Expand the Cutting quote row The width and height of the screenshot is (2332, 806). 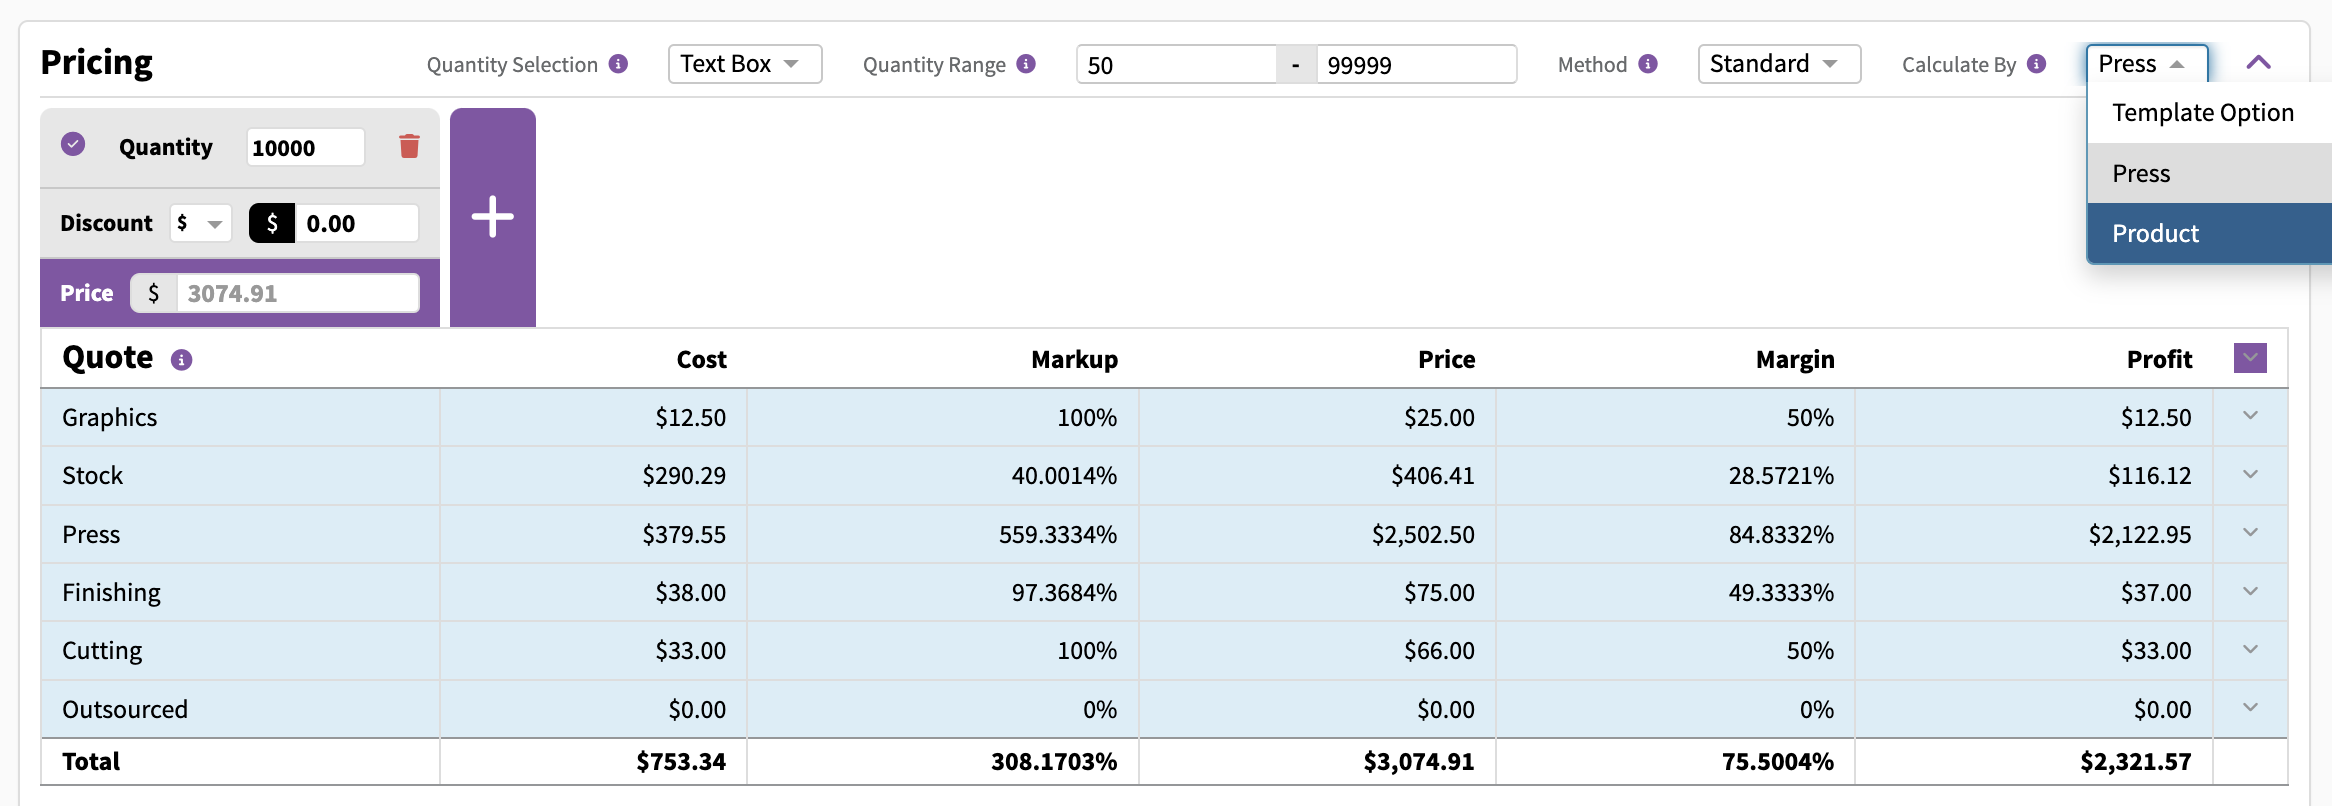click(2250, 649)
